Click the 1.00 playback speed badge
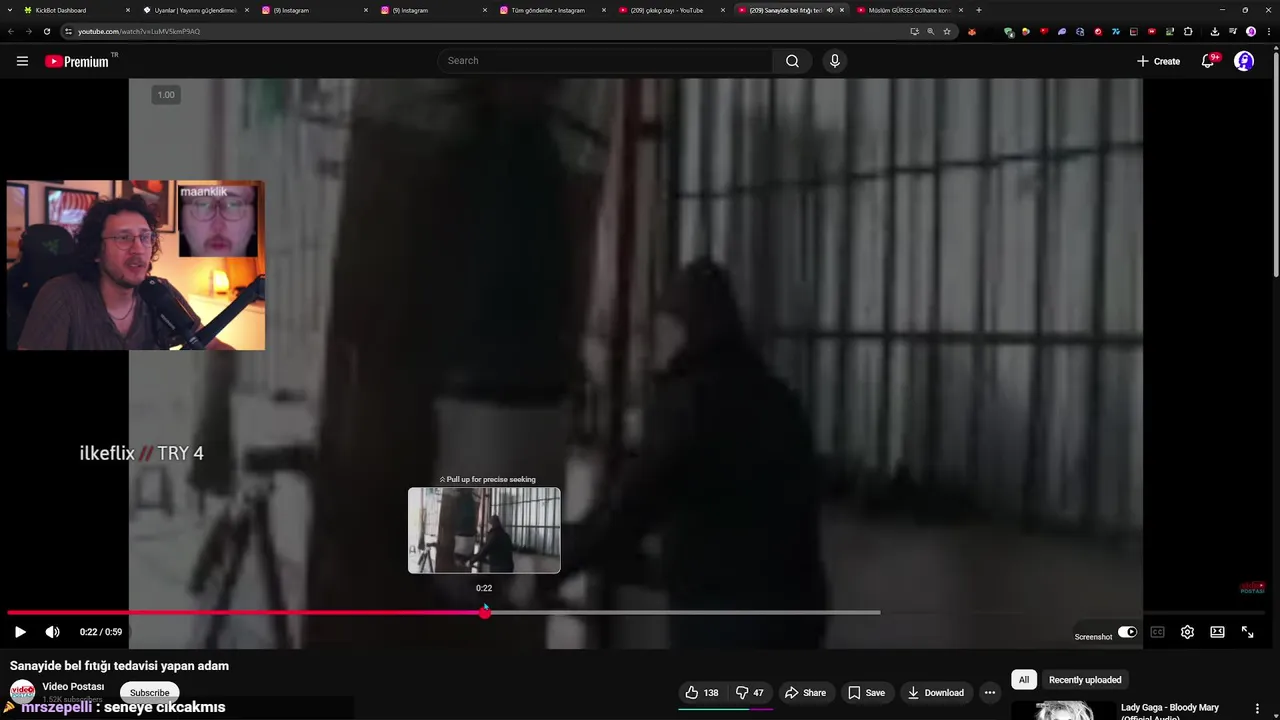This screenshot has width=1280, height=720. [166, 95]
